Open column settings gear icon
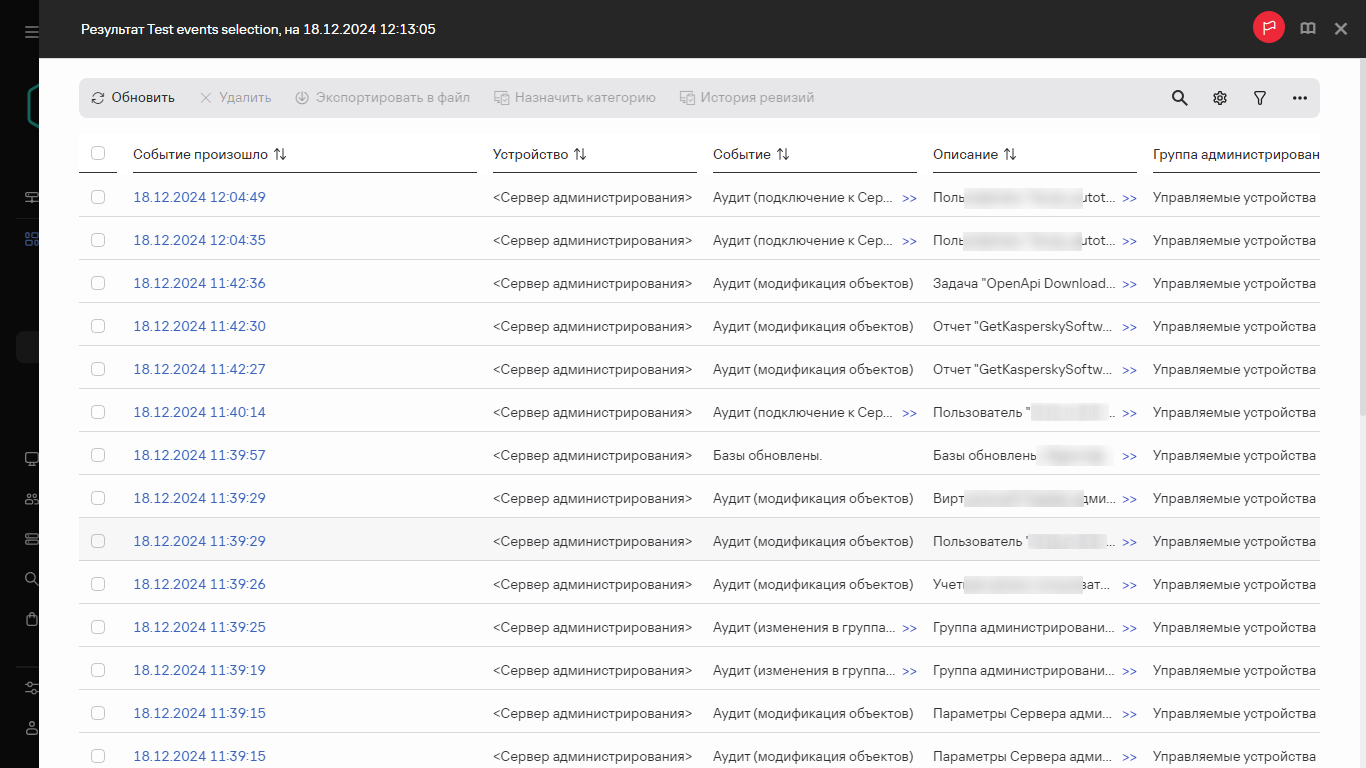Screen dimensions: 1366x768 tap(1220, 98)
